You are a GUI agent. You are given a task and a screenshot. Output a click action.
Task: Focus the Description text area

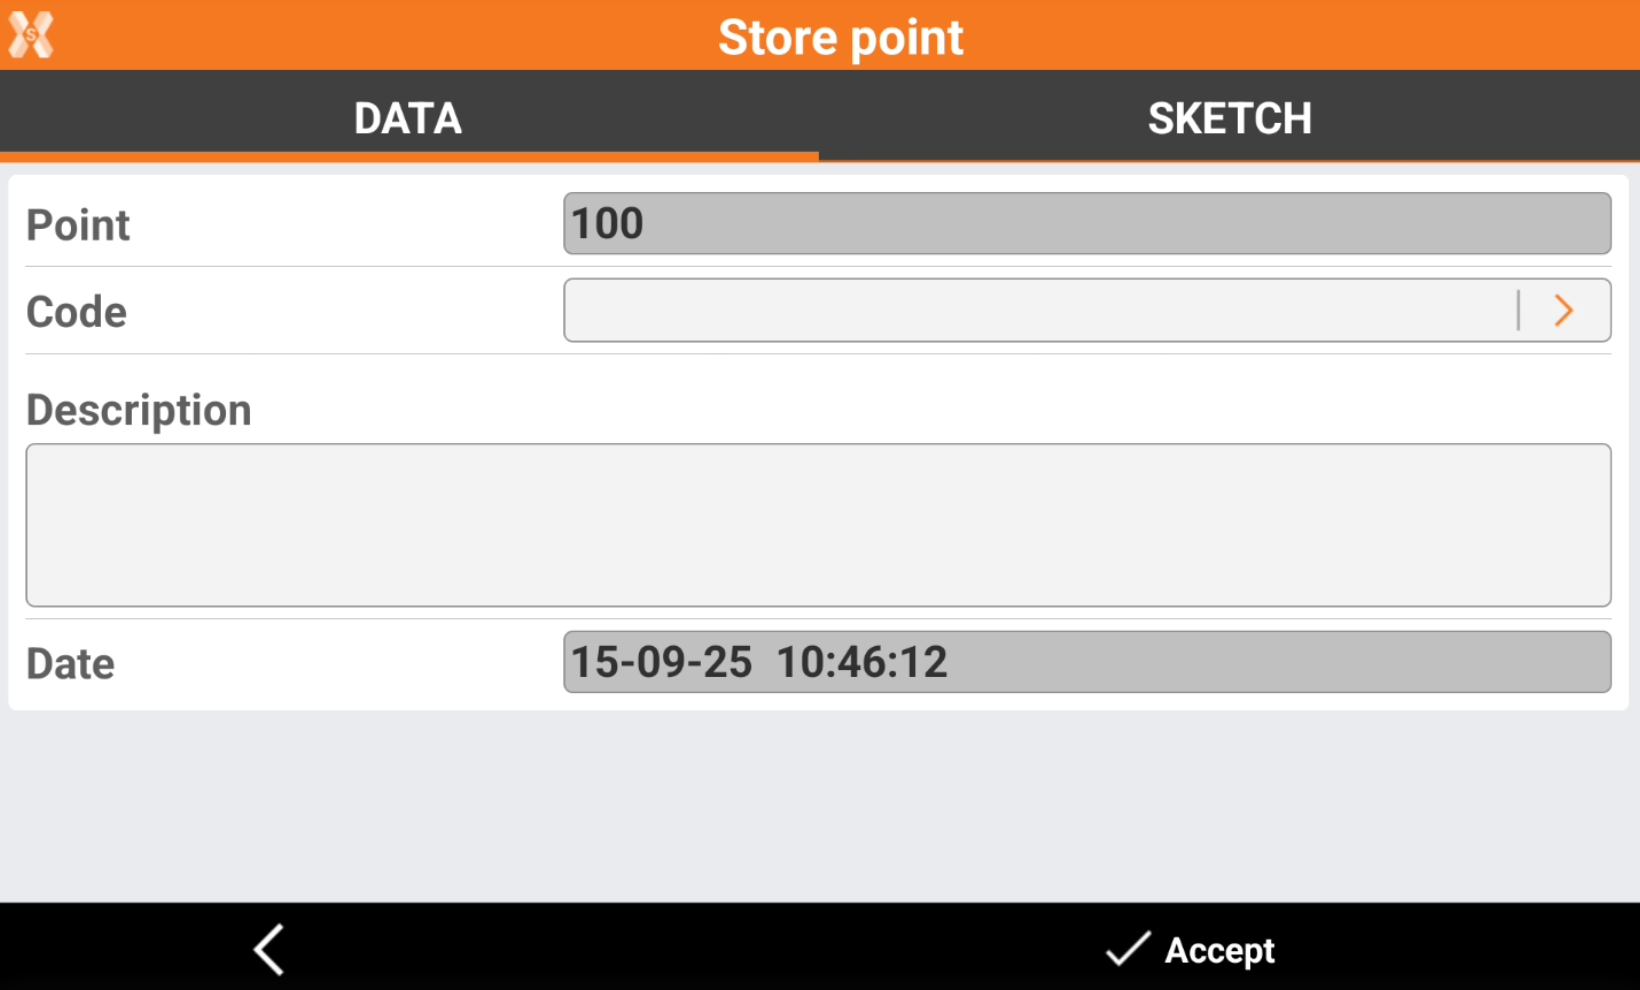tap(818, 525)
